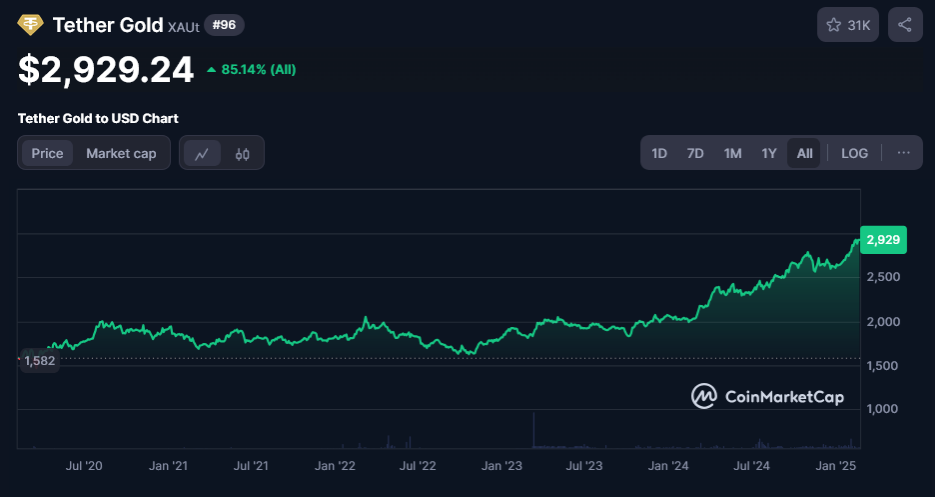Click the Jul '22 x-axis label
This screenshot has height=497, width=935.
pos(418,465)
